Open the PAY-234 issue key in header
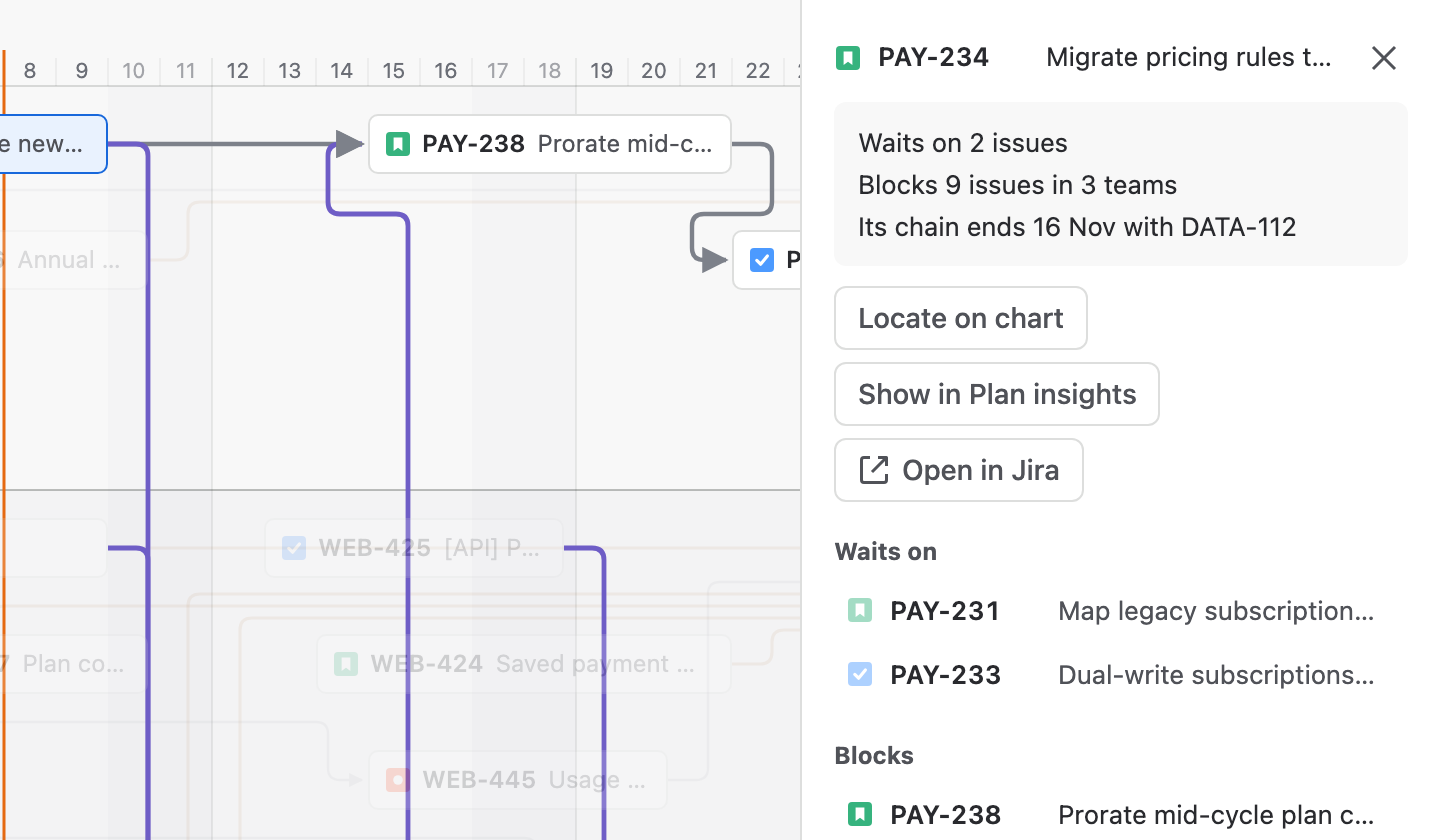Image resolution: width=1440 pixels, height=840 pixels. [x=933, y=57]
